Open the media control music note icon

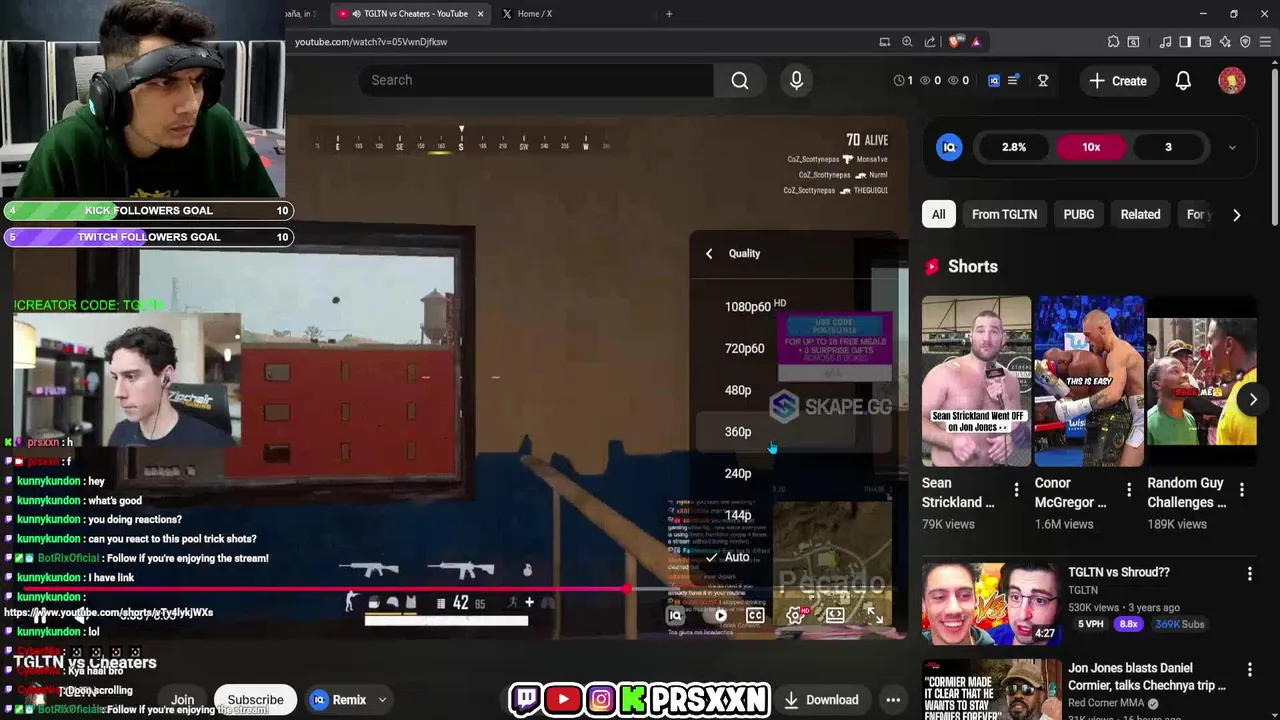(x=1165, y=42)
